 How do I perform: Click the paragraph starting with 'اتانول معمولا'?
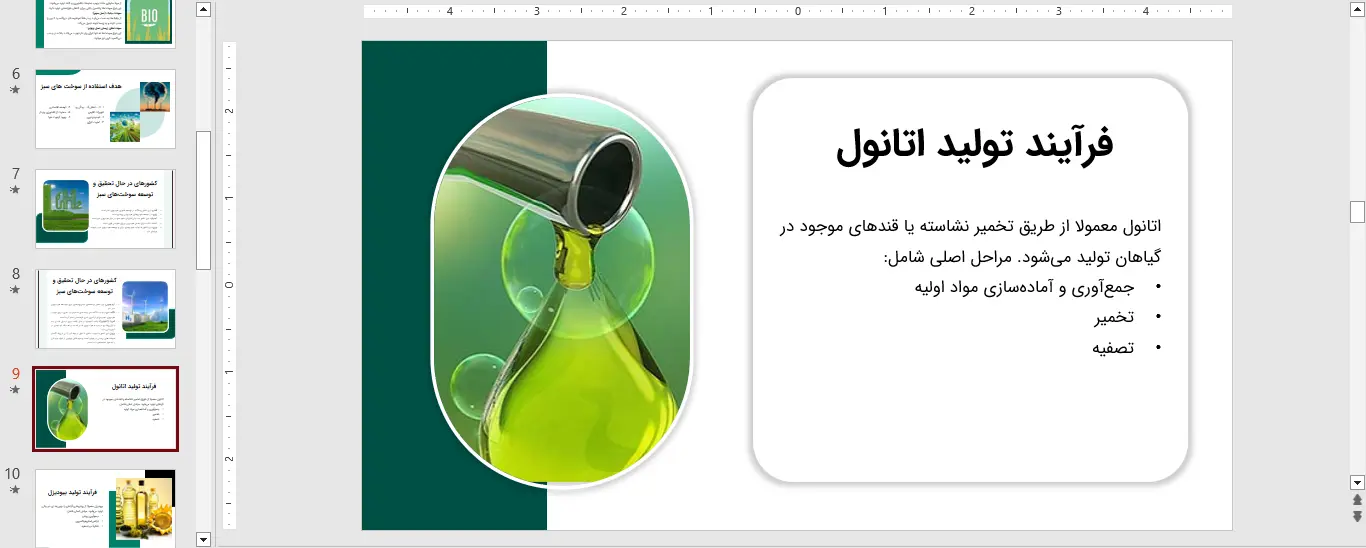tap(970, 241)
